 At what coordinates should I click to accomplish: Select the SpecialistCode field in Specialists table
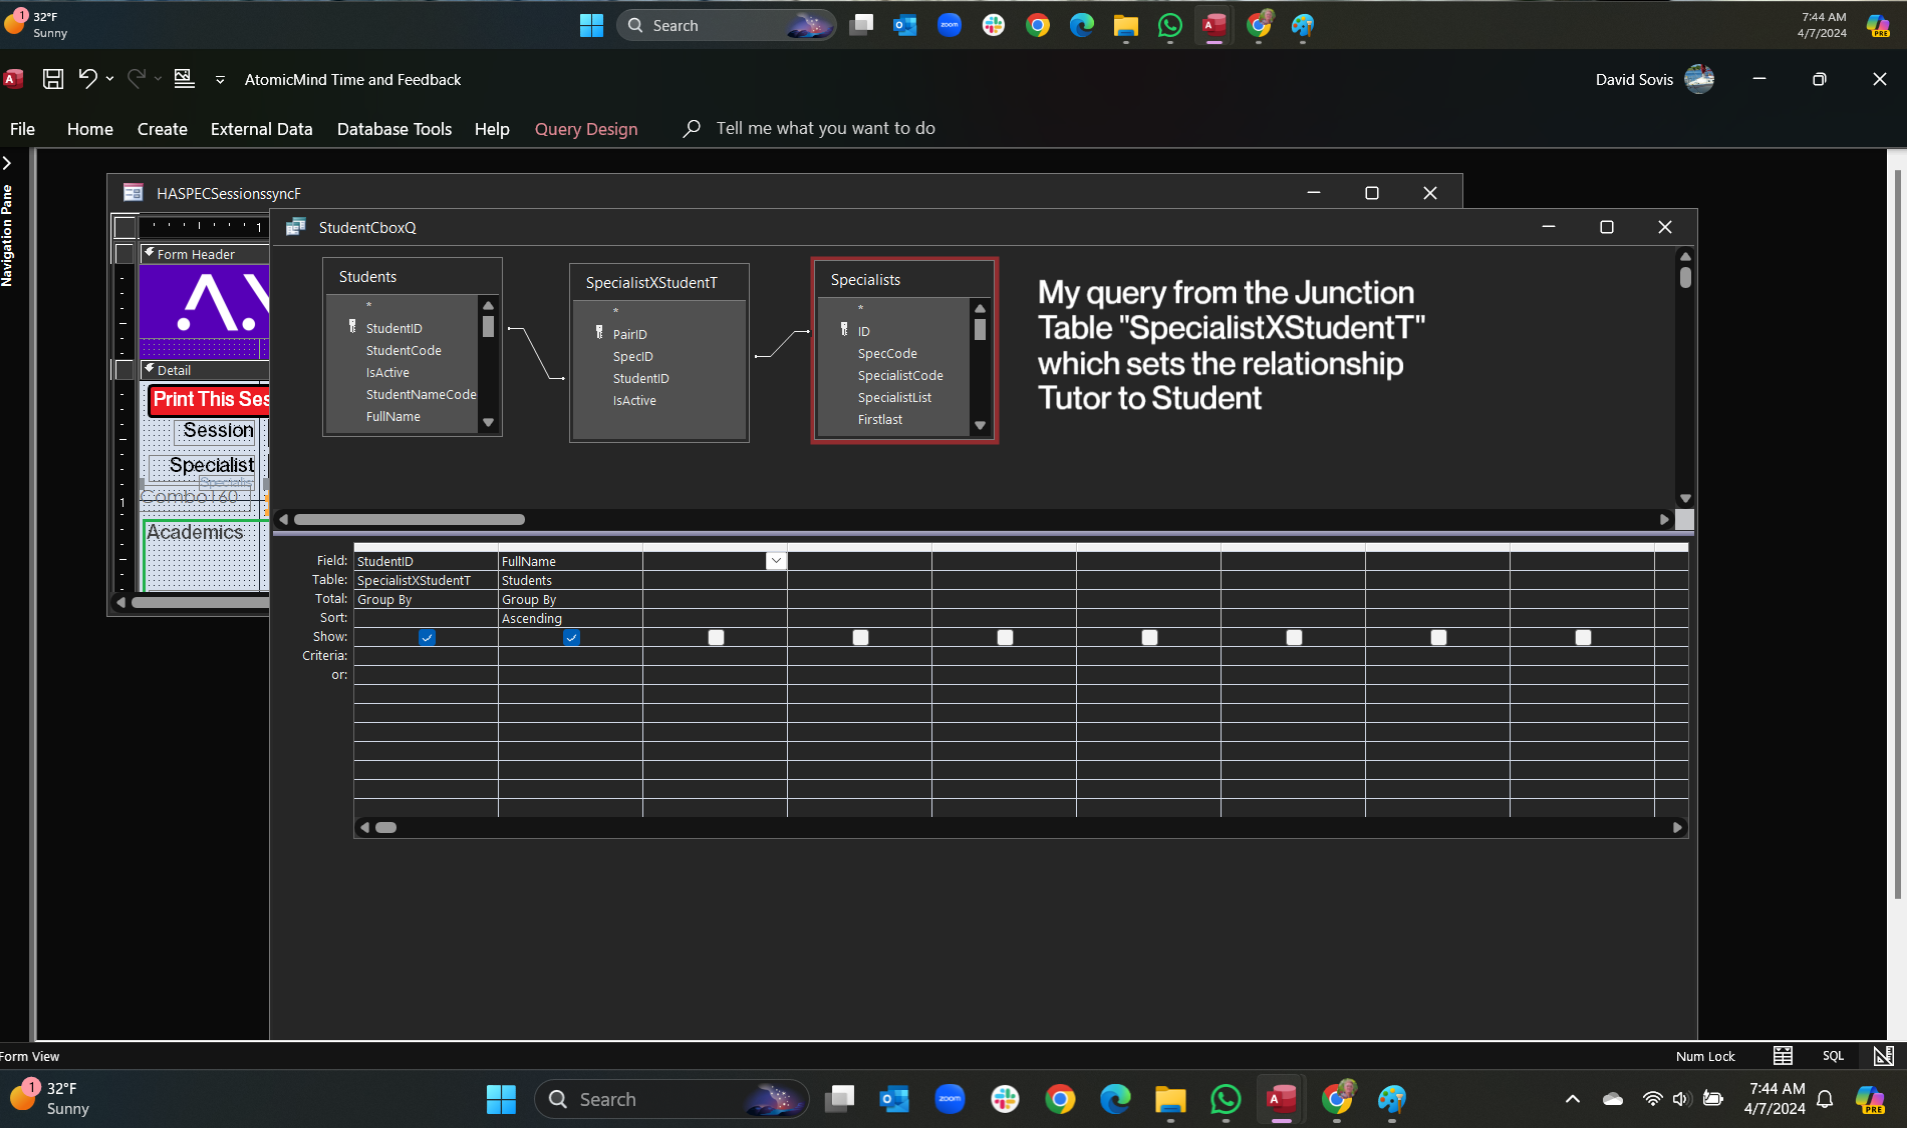coord(900,376)
